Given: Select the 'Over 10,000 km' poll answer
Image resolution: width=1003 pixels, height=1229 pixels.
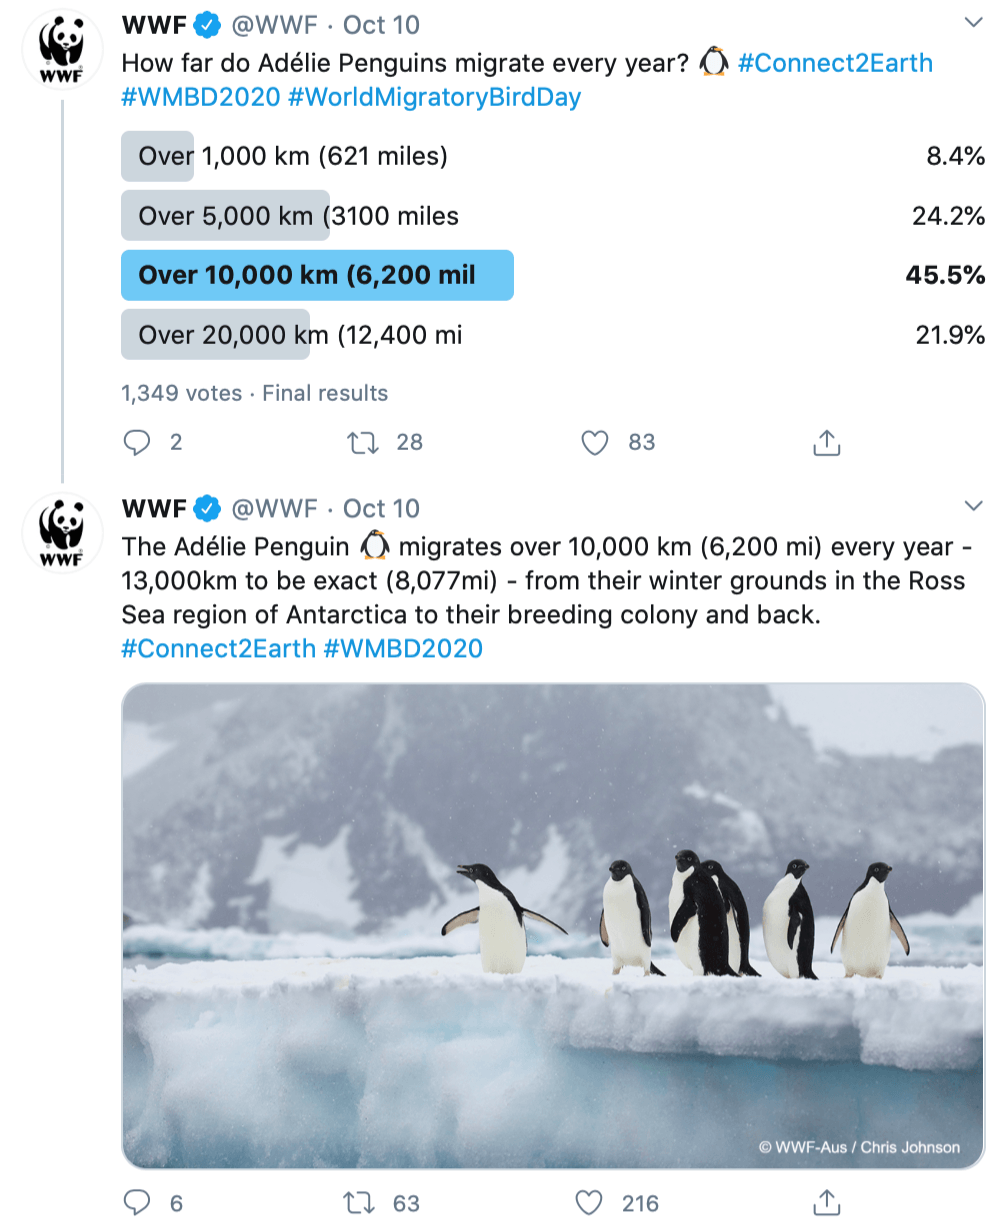Looking at the screenshot, I should (x=317, y=274).
